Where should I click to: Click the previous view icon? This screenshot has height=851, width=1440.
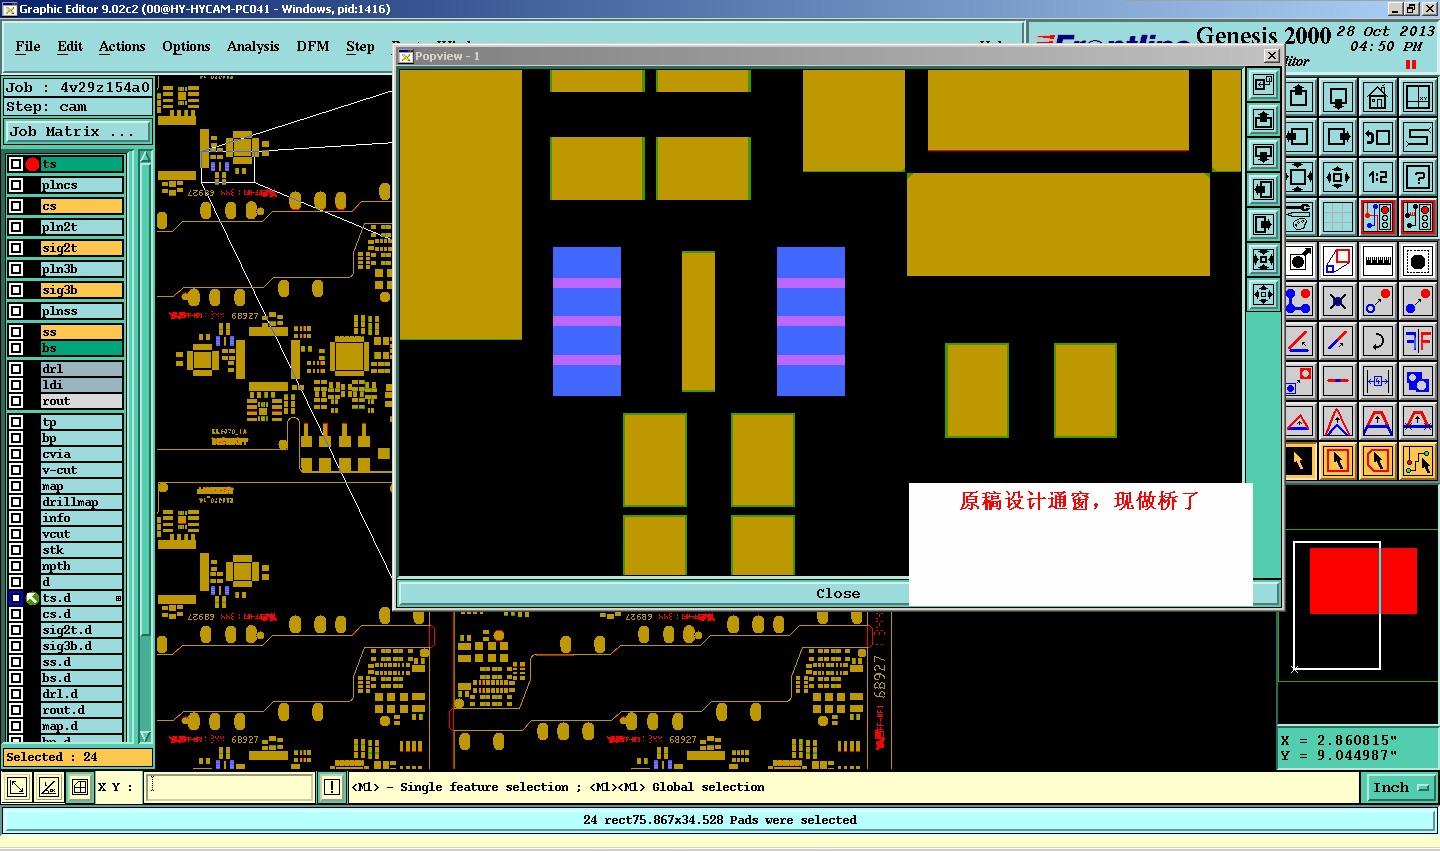tap(1378, 137)
